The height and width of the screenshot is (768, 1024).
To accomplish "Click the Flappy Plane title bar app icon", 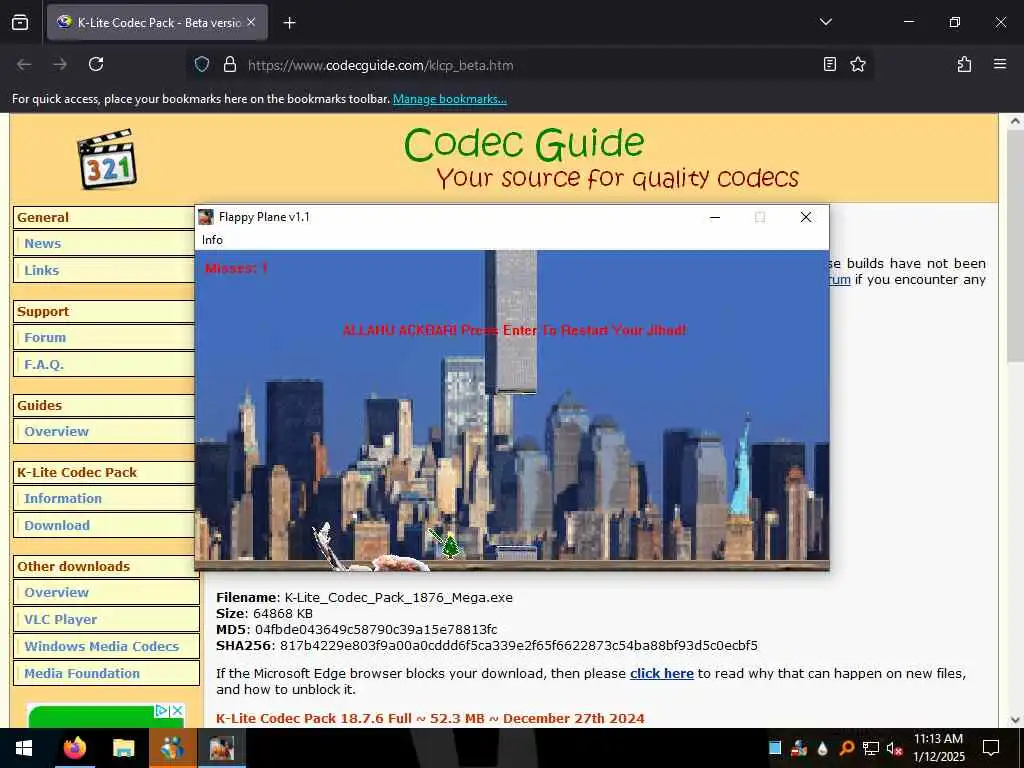I will [x=206, y=217].
